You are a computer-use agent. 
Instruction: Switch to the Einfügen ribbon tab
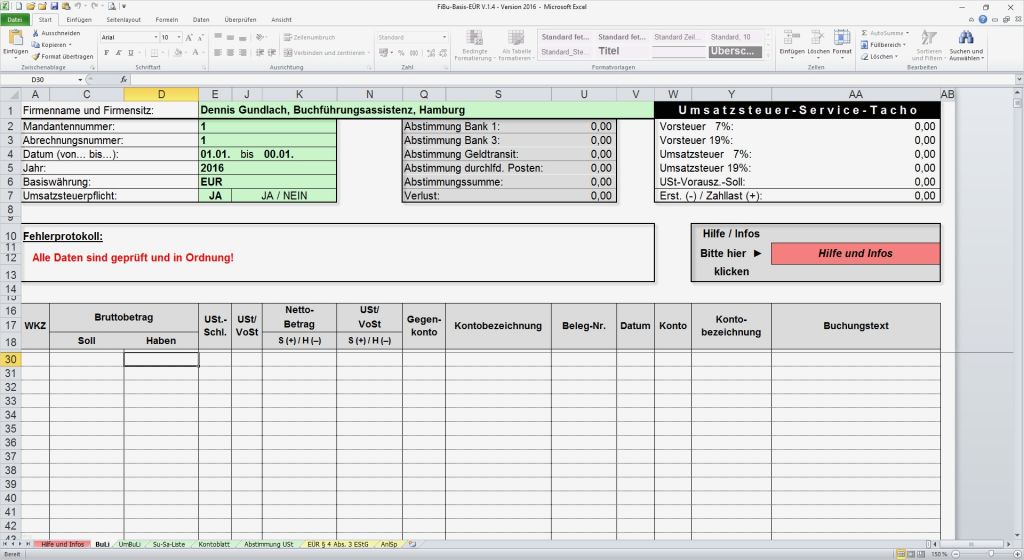pyautogui.click(x=79, y=20)
